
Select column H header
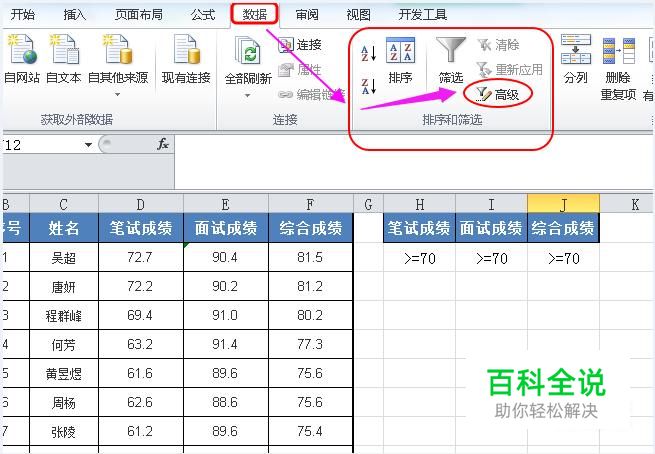pos(419,204)
